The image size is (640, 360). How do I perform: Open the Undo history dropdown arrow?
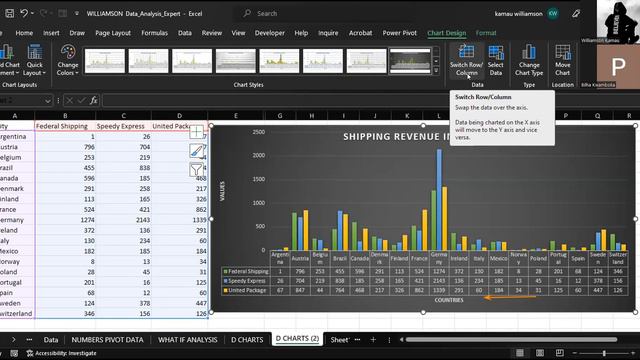point(33,13)
